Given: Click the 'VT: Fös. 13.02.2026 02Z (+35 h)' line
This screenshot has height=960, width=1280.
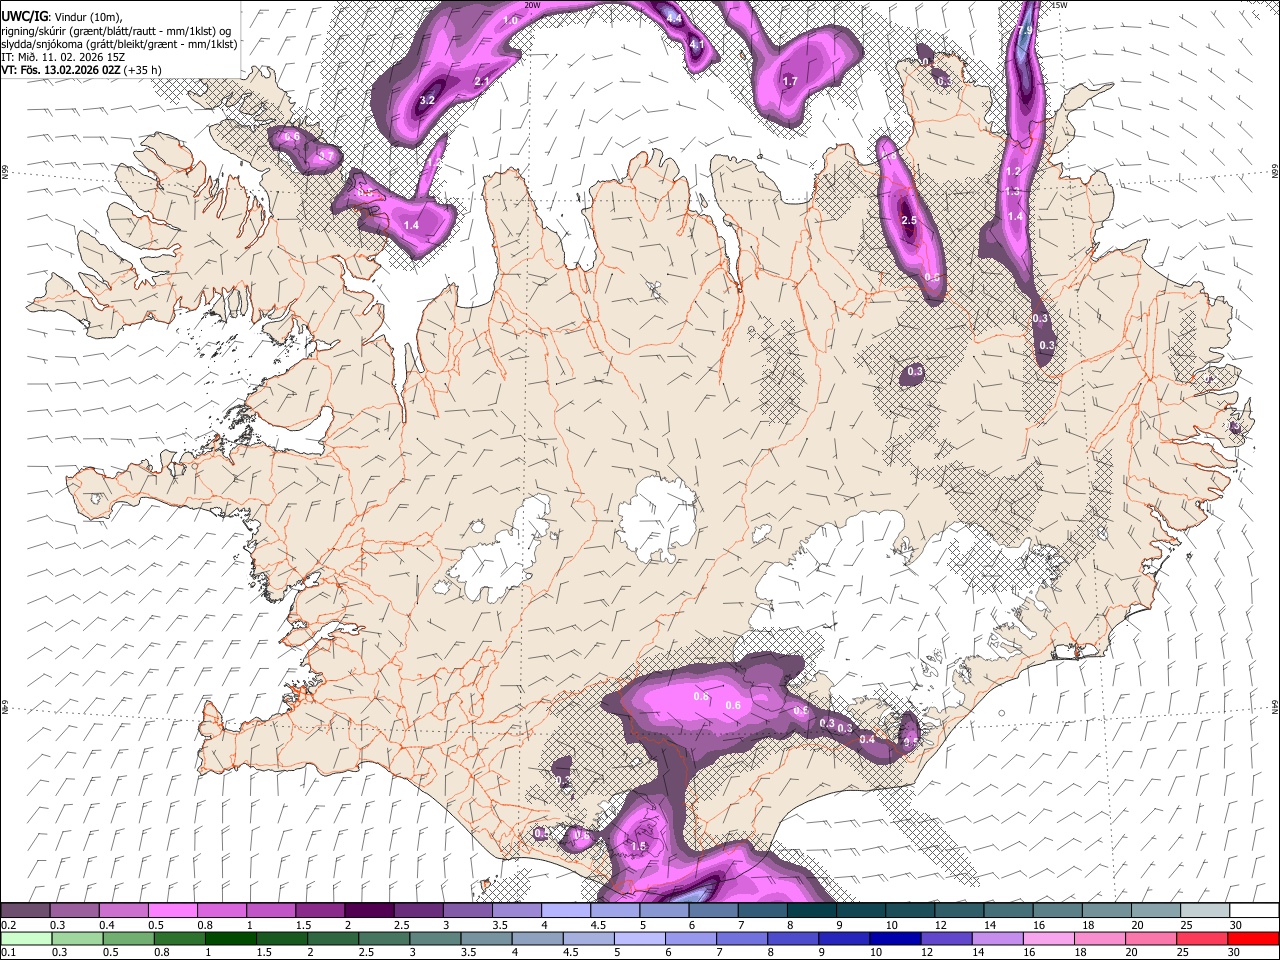Looking at the screenshot, I should tap(82, 70).
